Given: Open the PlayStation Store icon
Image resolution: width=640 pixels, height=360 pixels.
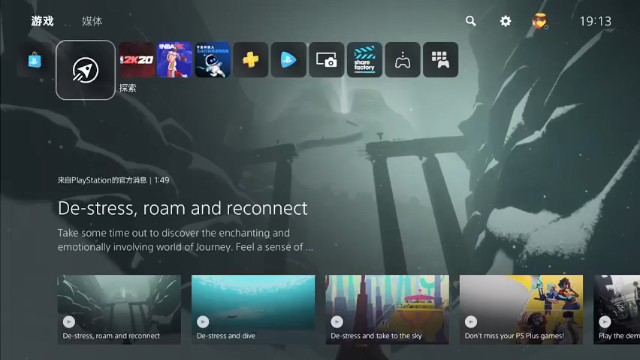Looking at the screenshot, I should [35, 60].
